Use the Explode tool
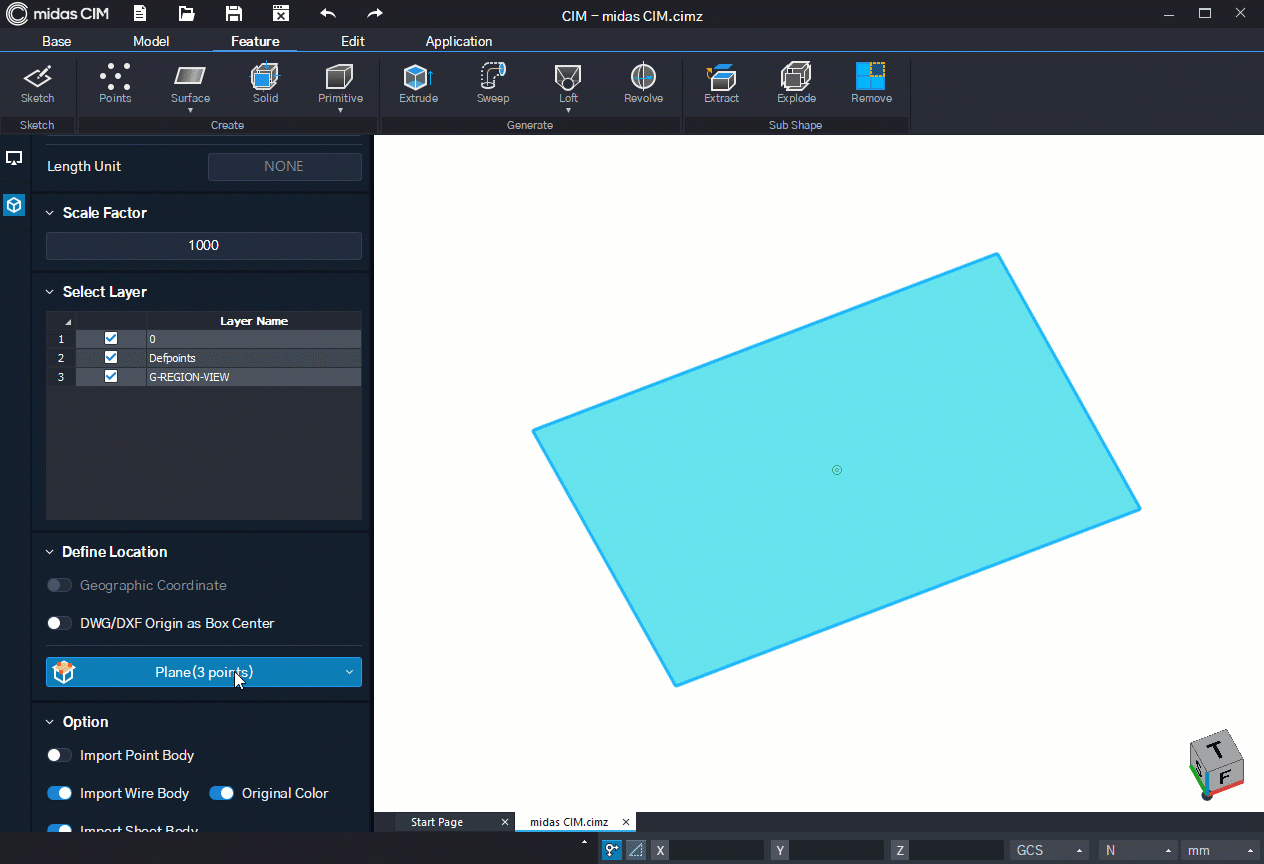This screenshot has height=864, width=1264. [796, 84]
